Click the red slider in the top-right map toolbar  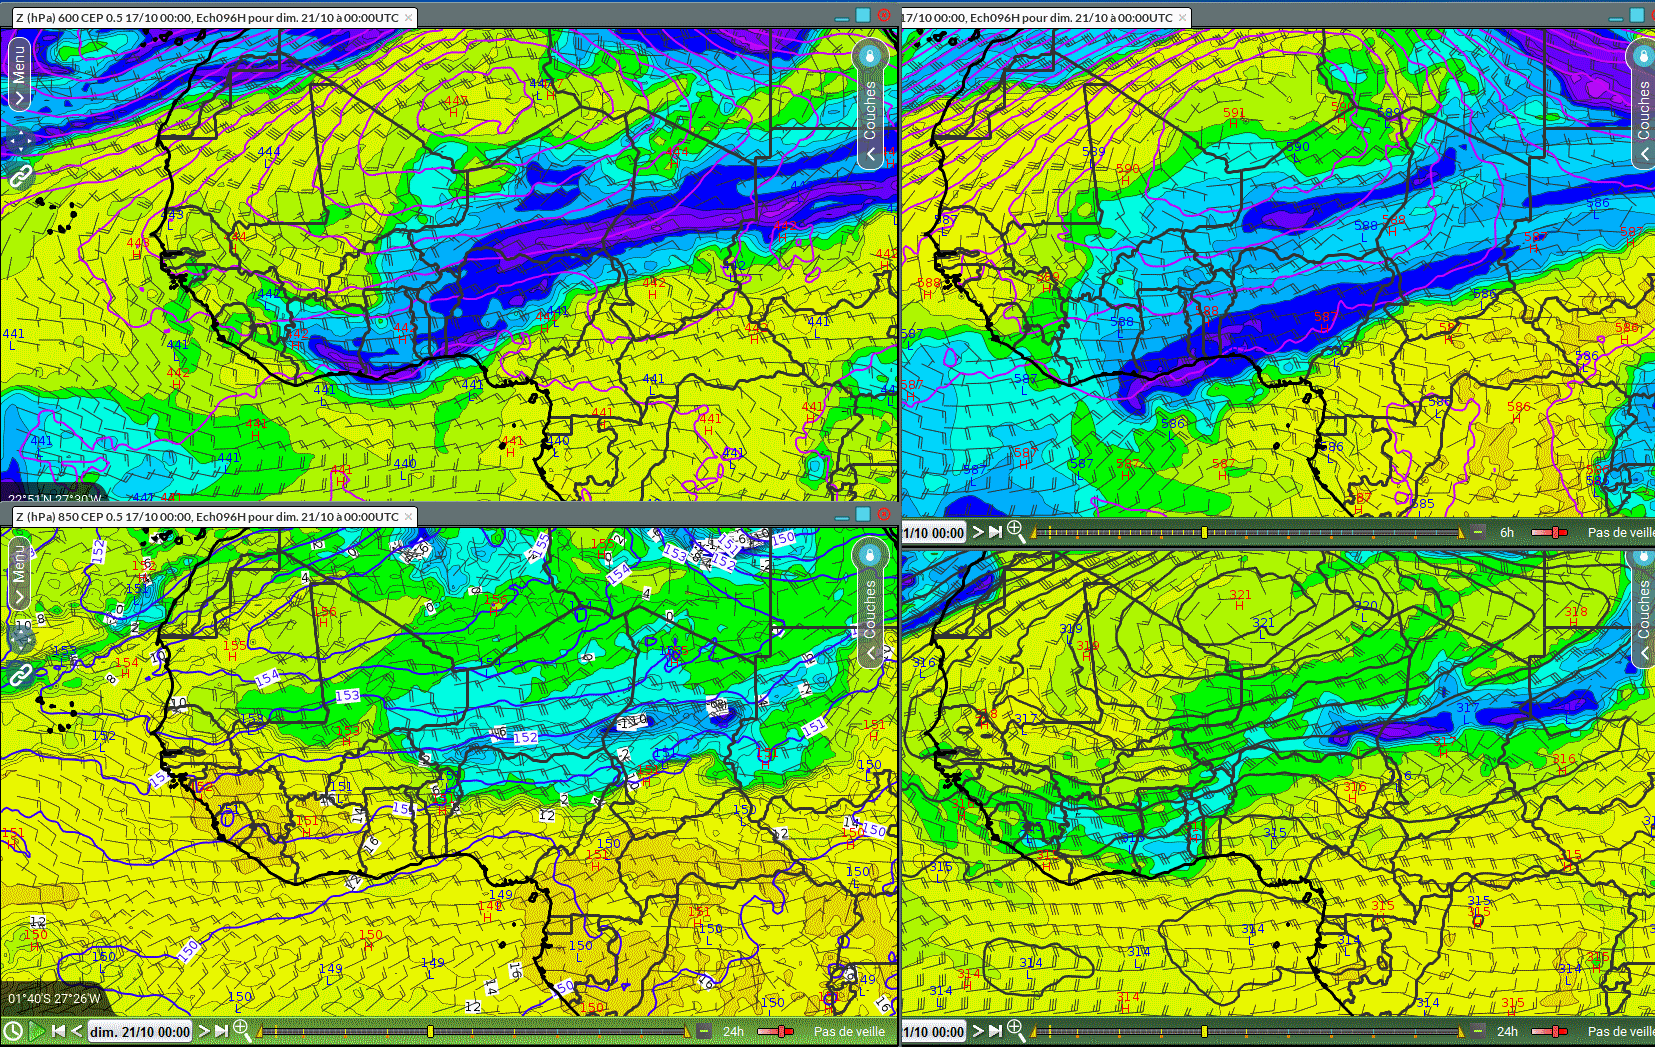click(x=1549, y=533)
